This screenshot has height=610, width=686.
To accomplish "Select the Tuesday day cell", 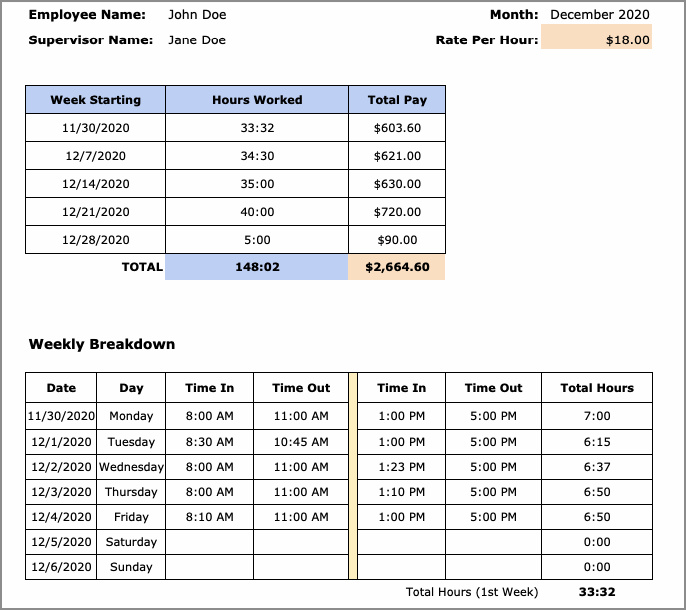I will [131, 442].
